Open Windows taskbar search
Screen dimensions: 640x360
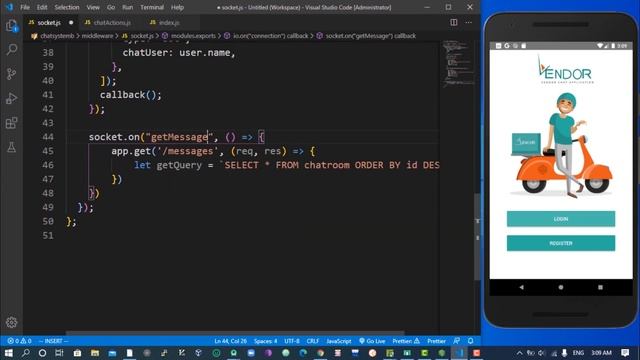(x=25, y=353)
